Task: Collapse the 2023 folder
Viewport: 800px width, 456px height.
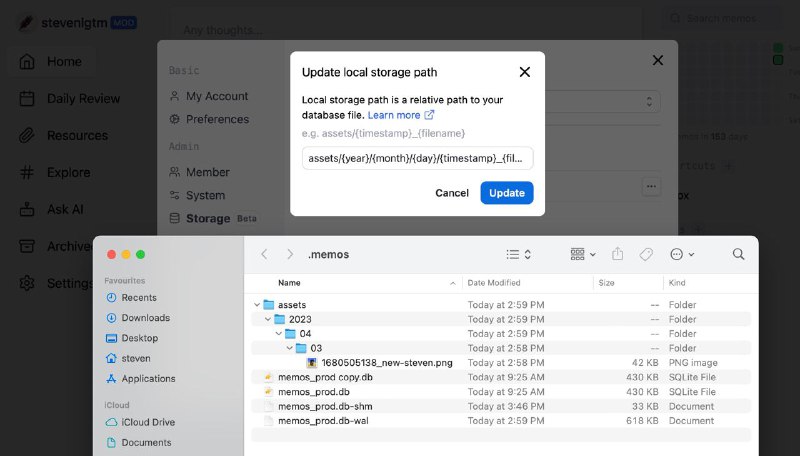Action: coord(268,320)
